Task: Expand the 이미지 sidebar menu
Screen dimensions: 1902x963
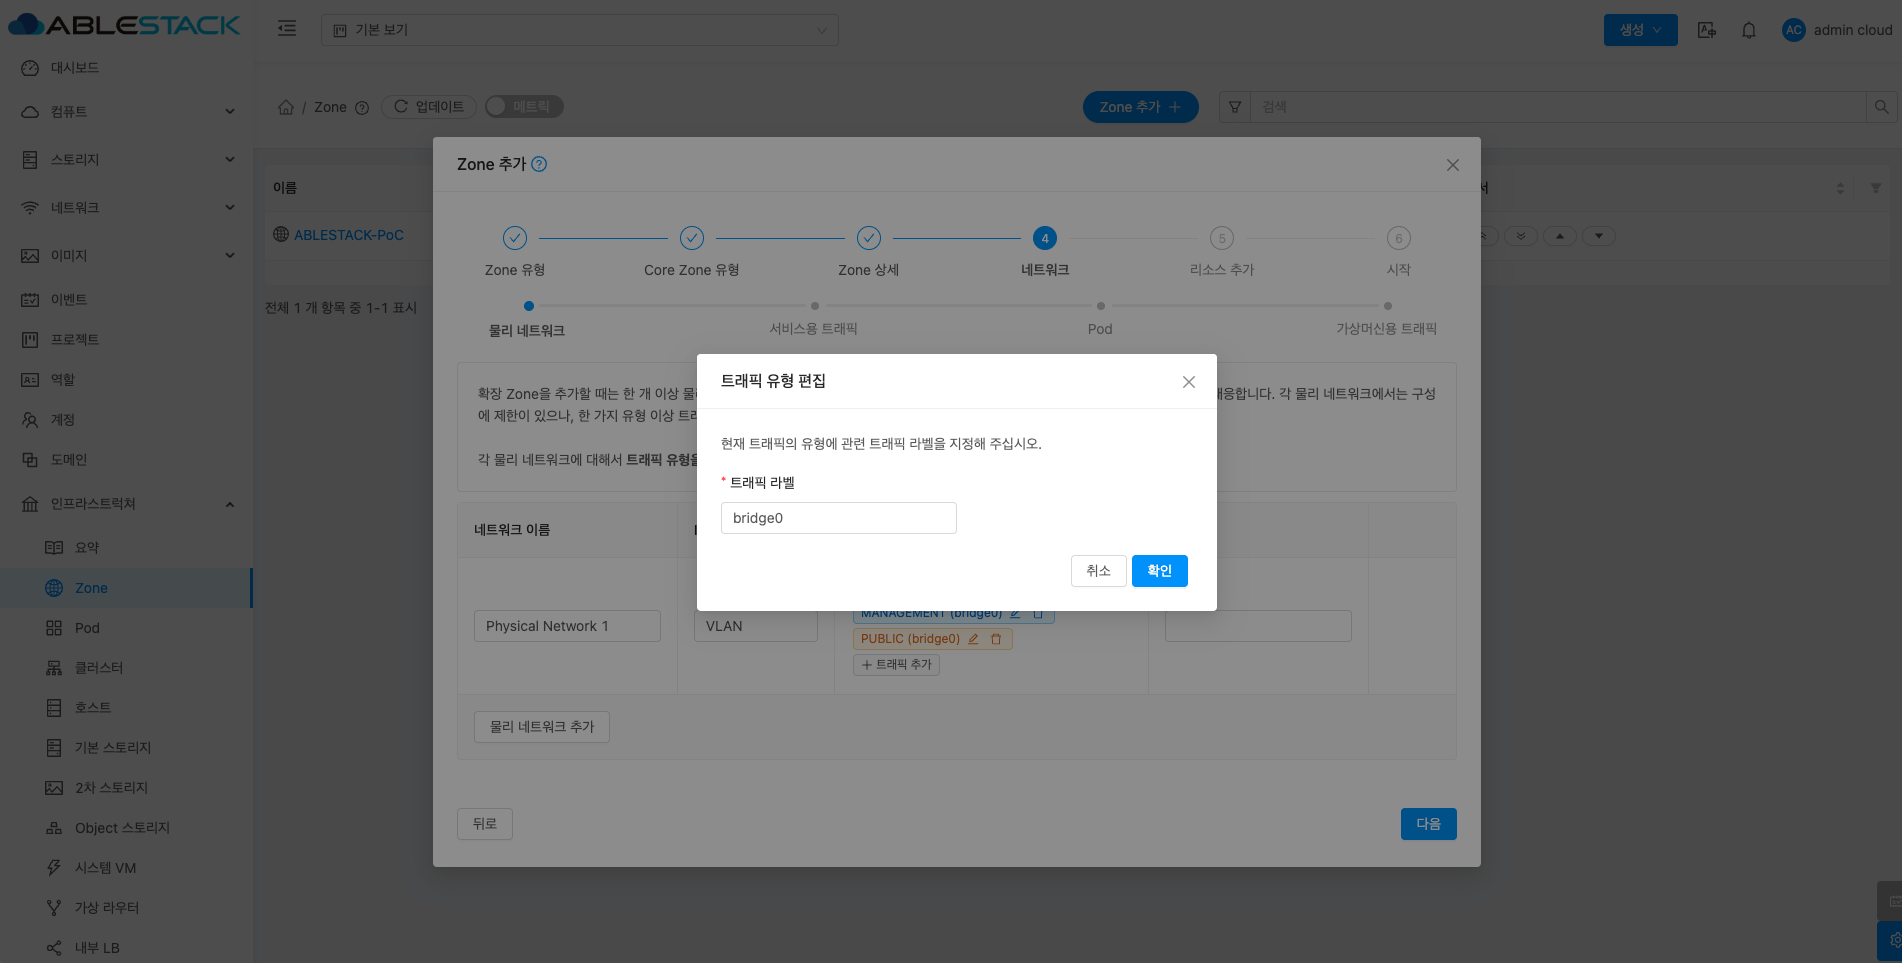Action: tap(126, 256)
